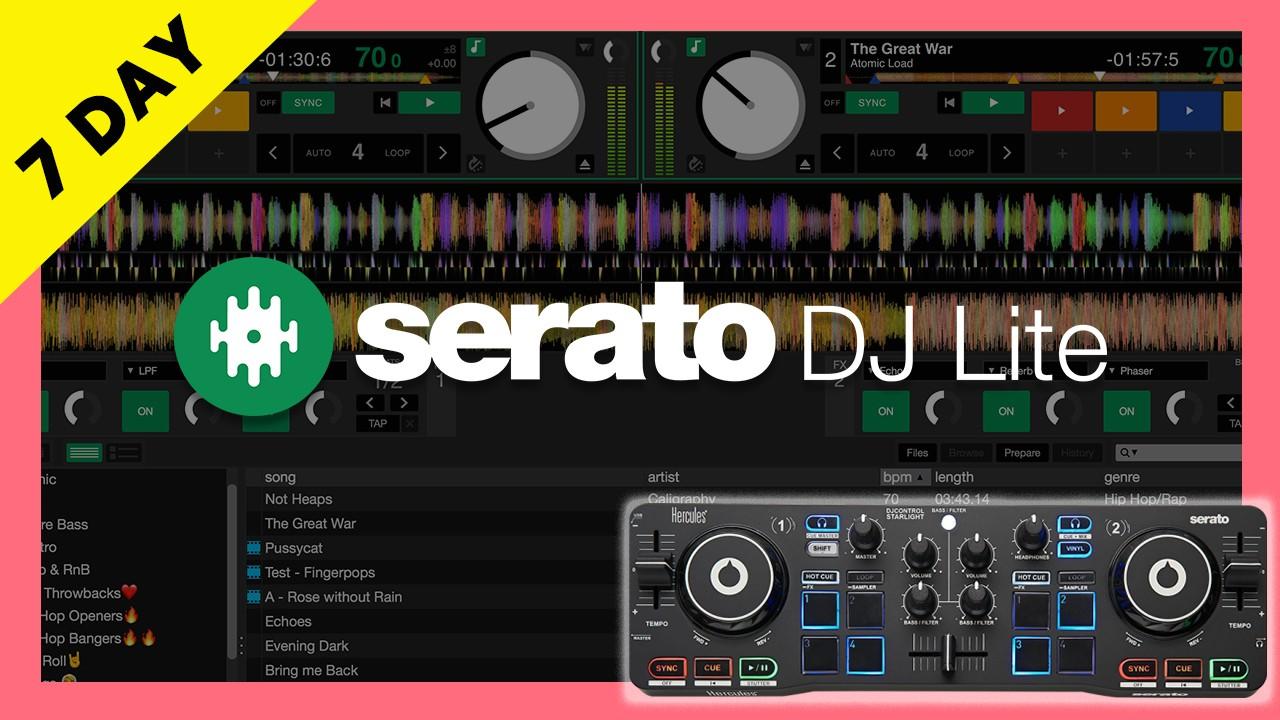Enable SYNC on deck 2
Viewport: 1280px width, 720px height.
coord(872,102)
